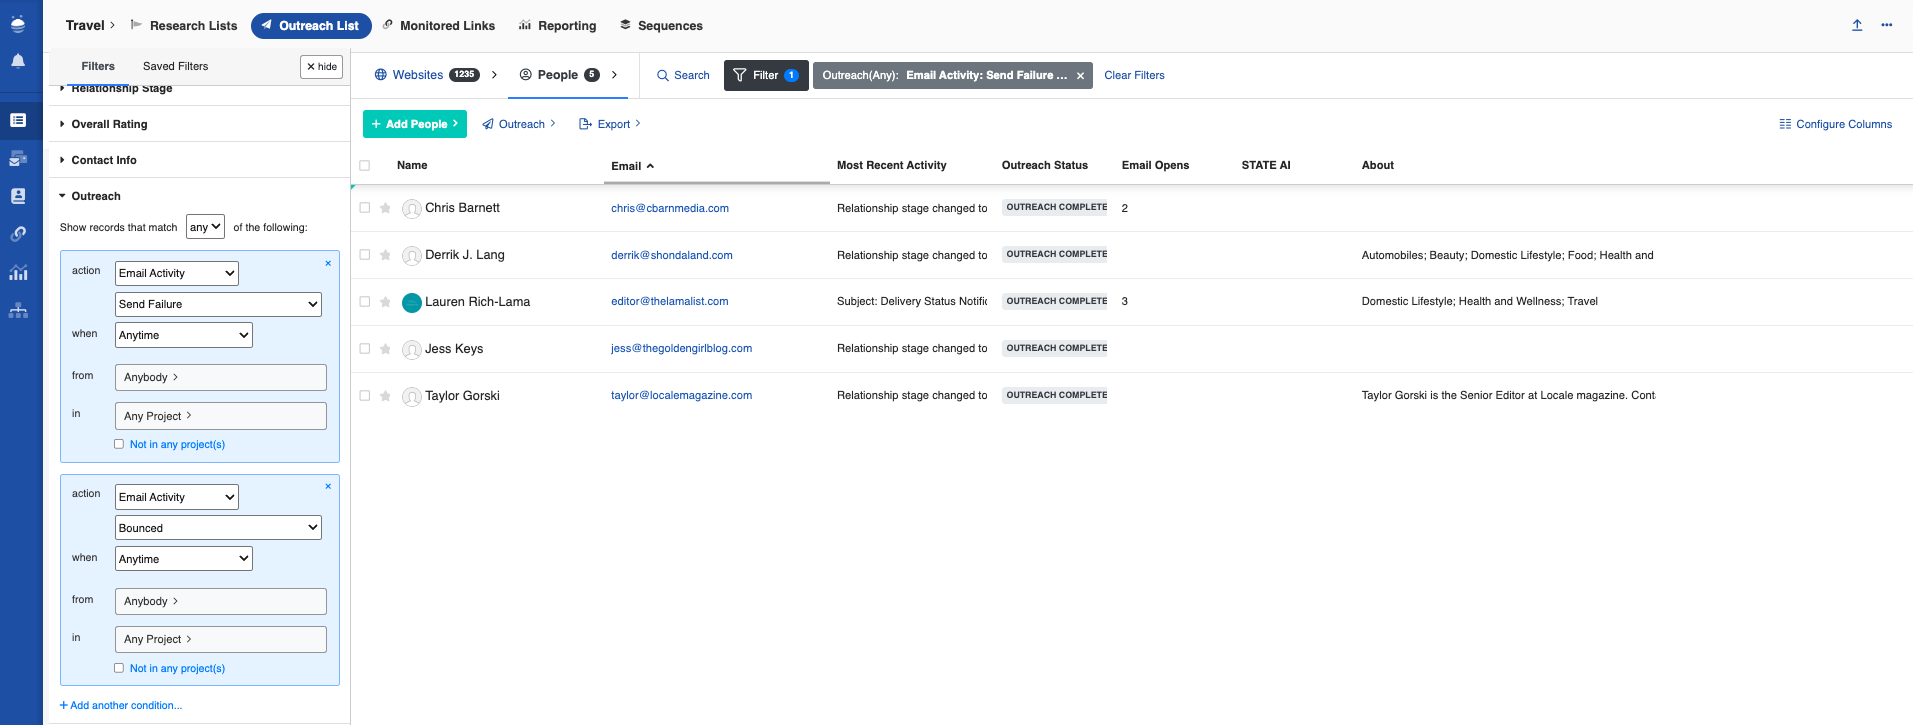Open the Outreach action menu
The image size is (1913, 725).
tap(519, 124)
